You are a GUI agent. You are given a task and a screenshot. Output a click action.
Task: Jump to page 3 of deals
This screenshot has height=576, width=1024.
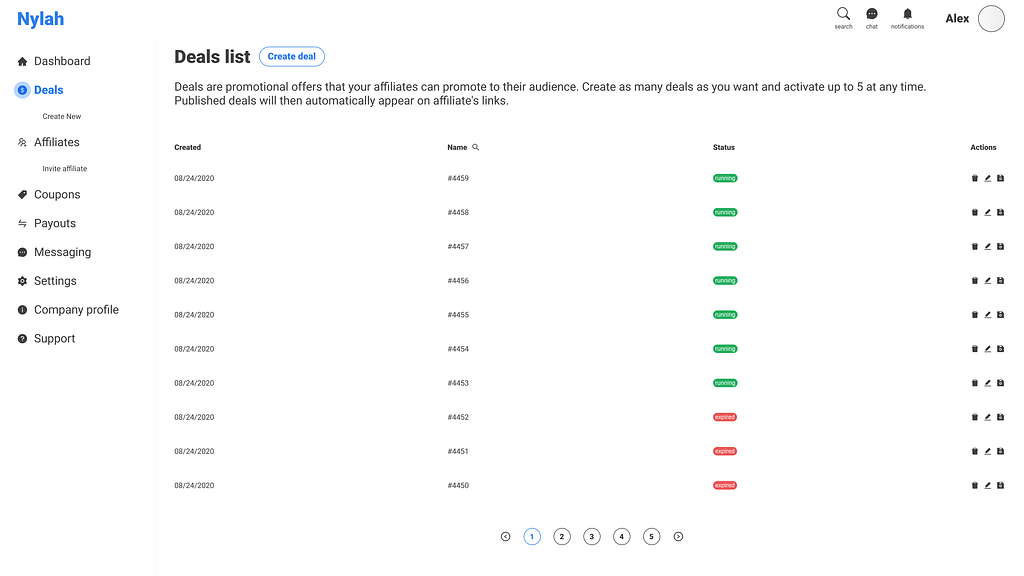click(x=592, y=537)
